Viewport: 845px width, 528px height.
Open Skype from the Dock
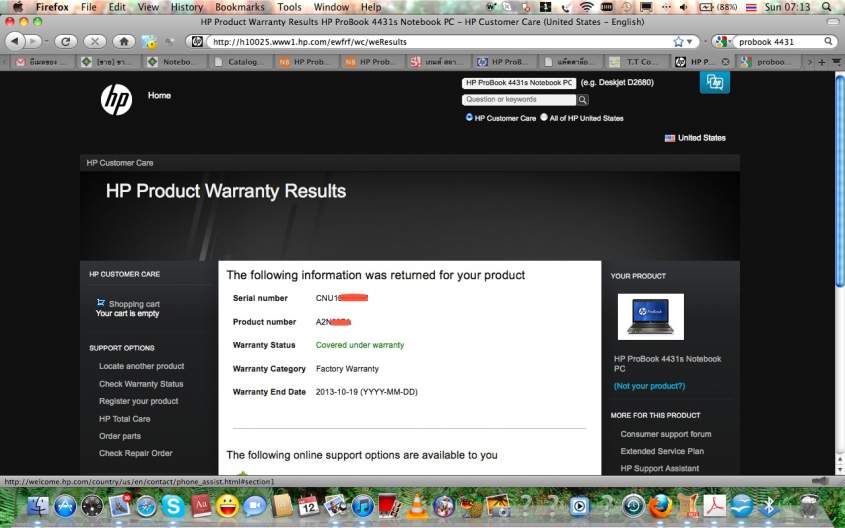tap(173, 506)
